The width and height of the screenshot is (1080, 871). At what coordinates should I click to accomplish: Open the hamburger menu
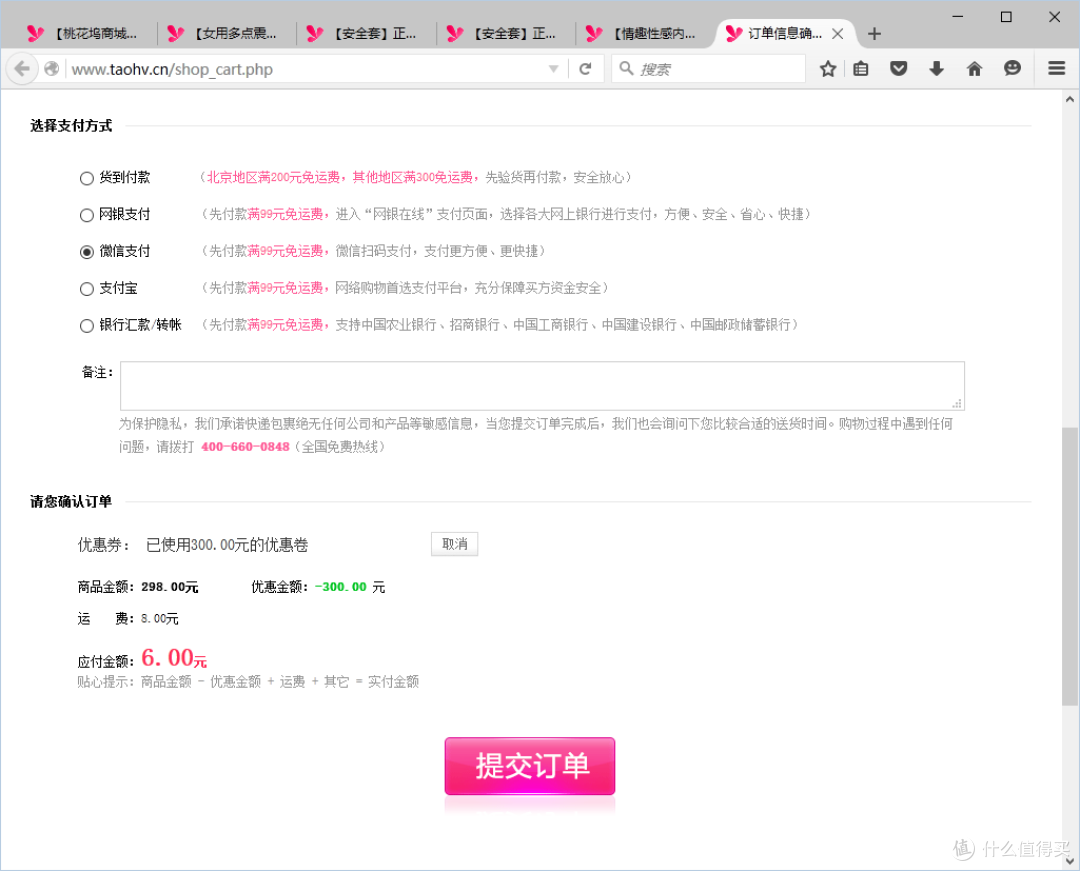coord(1057,68)
